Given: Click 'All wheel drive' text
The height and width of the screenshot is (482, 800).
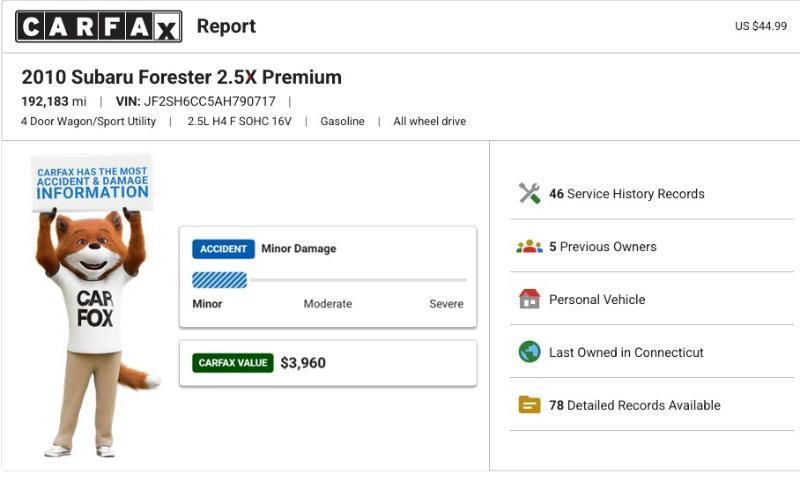Looking at the screenshot, I should click(x=430, y=121).
